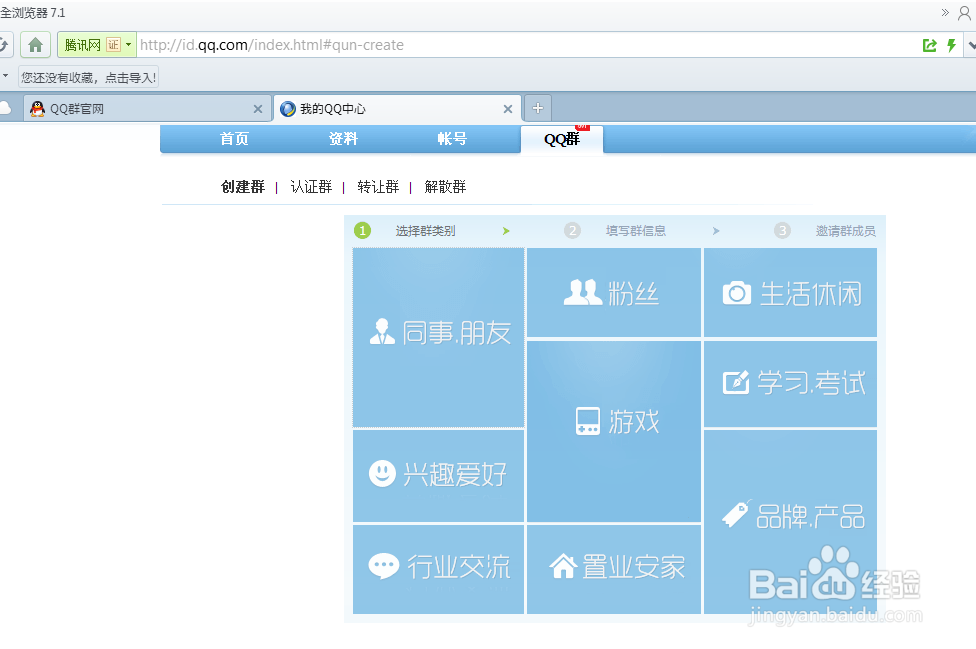
Task: Open 帐号 in the navigation bar
Action: click(x=452, y=139)
